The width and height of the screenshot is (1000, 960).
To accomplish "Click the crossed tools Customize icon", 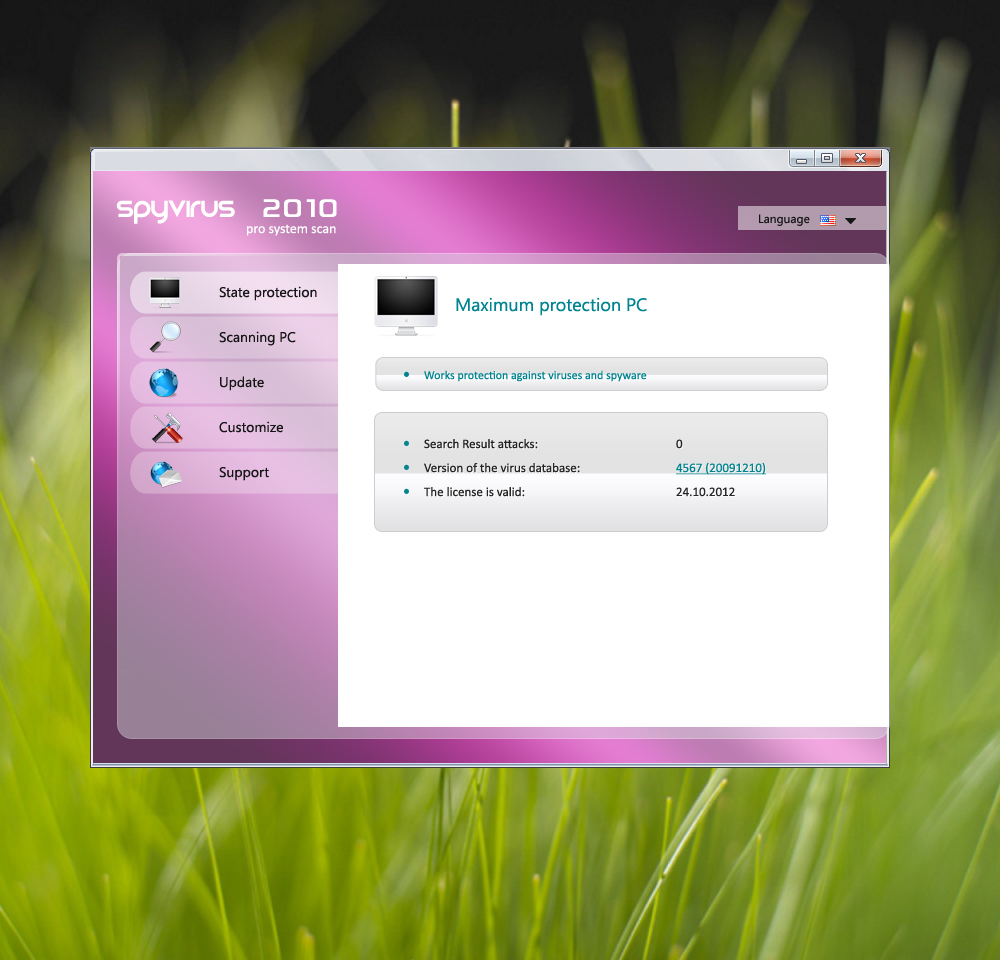I will tap(167, 428).
